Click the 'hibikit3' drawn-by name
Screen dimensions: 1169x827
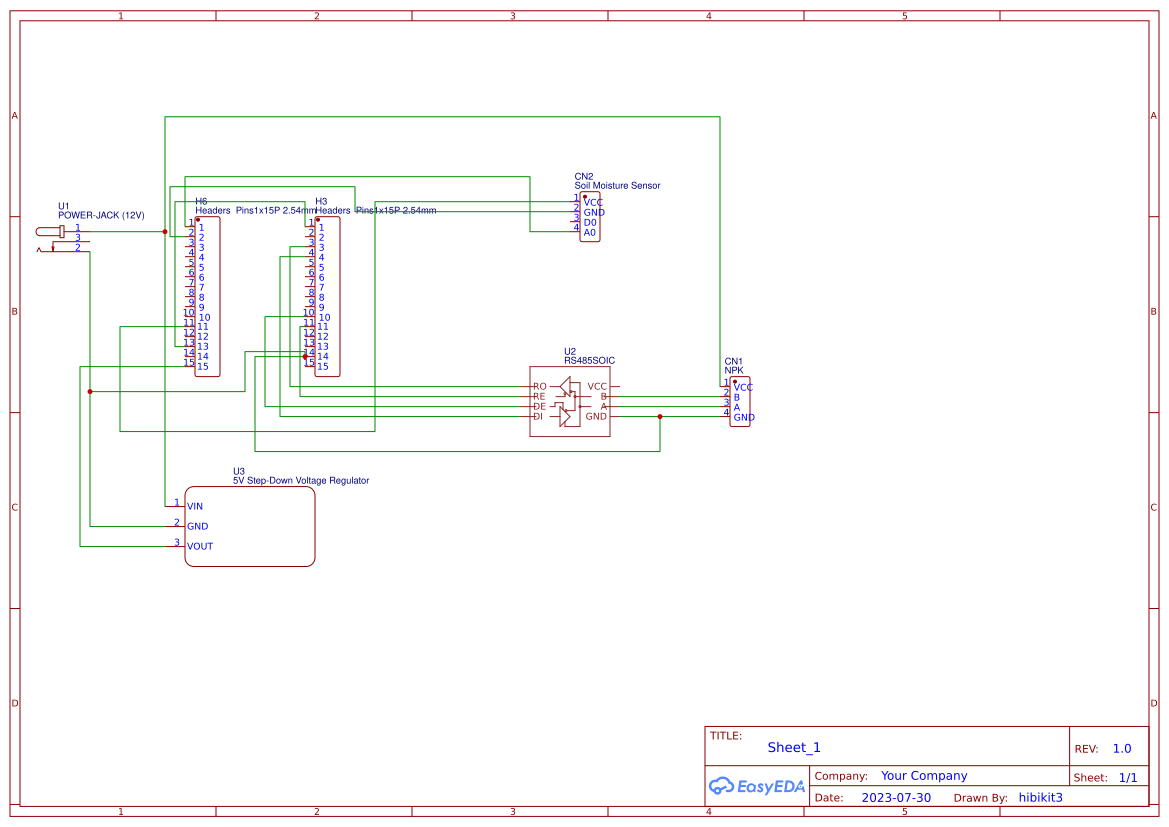click(x=1040, y=798)
